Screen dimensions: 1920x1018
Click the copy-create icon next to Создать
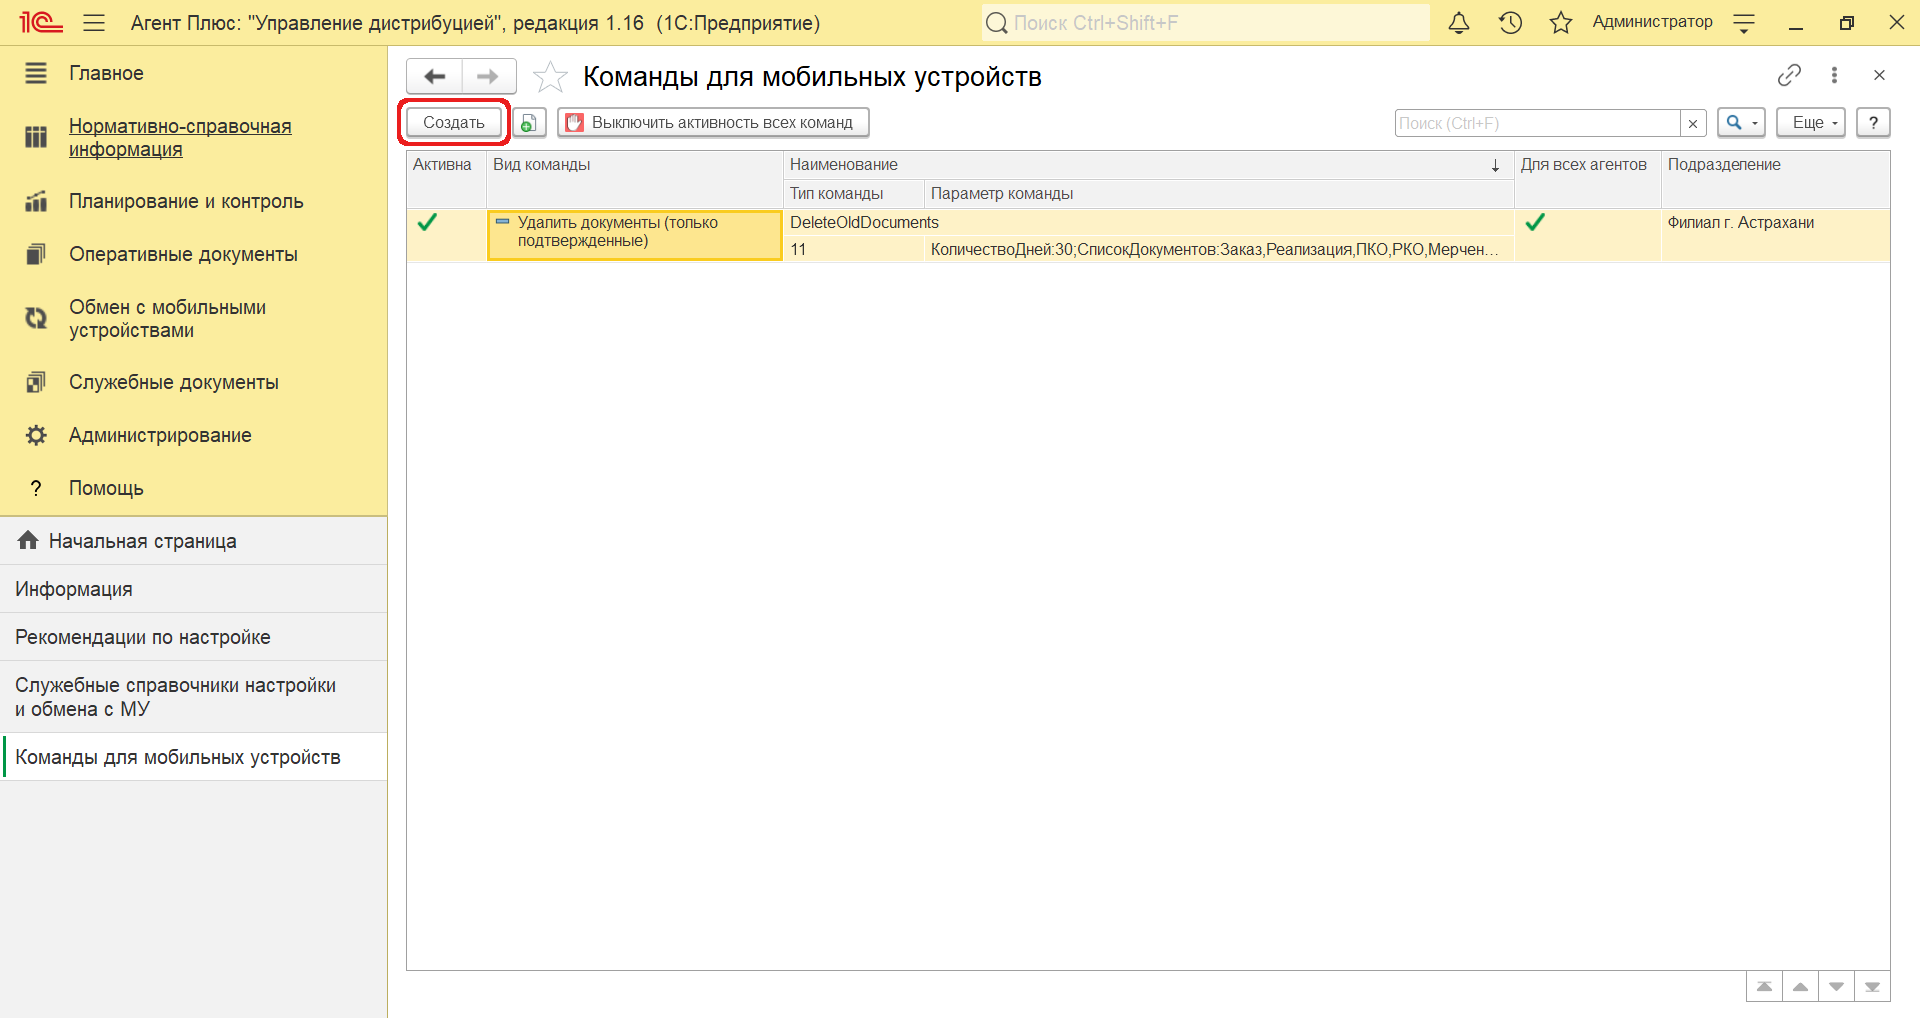[x=529, y=123]
